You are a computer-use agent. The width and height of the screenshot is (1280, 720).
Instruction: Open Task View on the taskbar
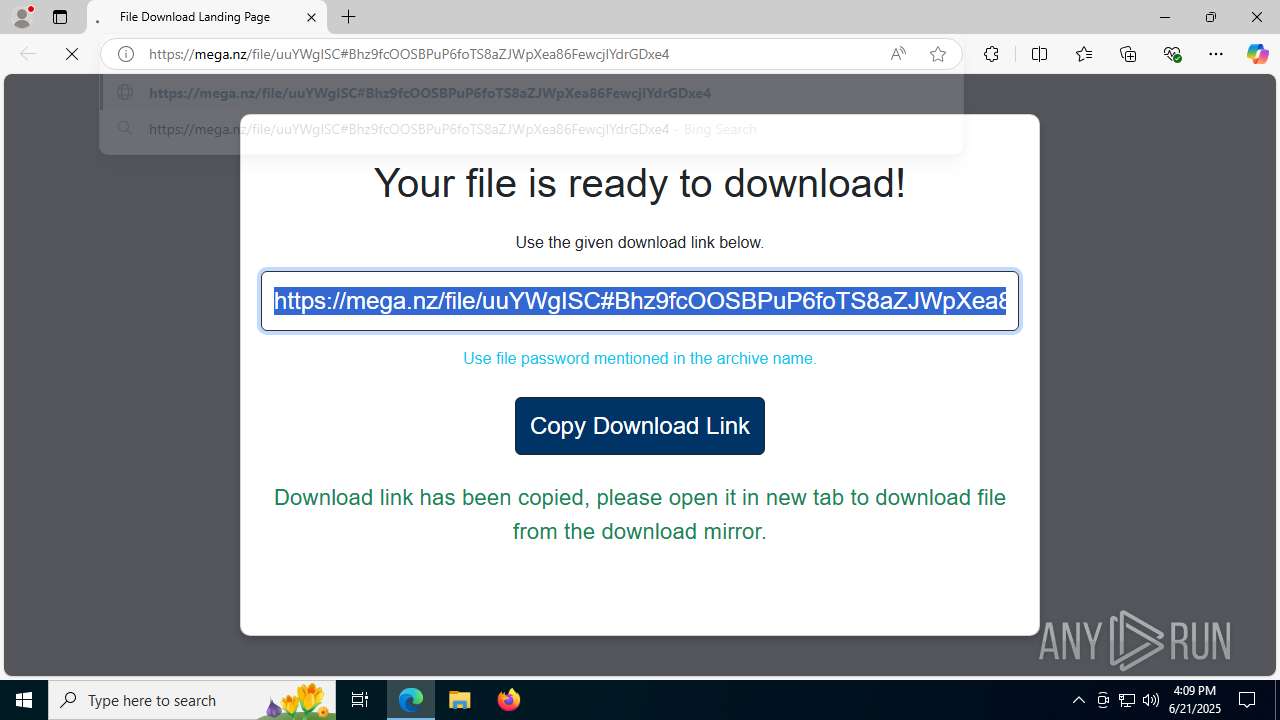(x=360, y=700)
